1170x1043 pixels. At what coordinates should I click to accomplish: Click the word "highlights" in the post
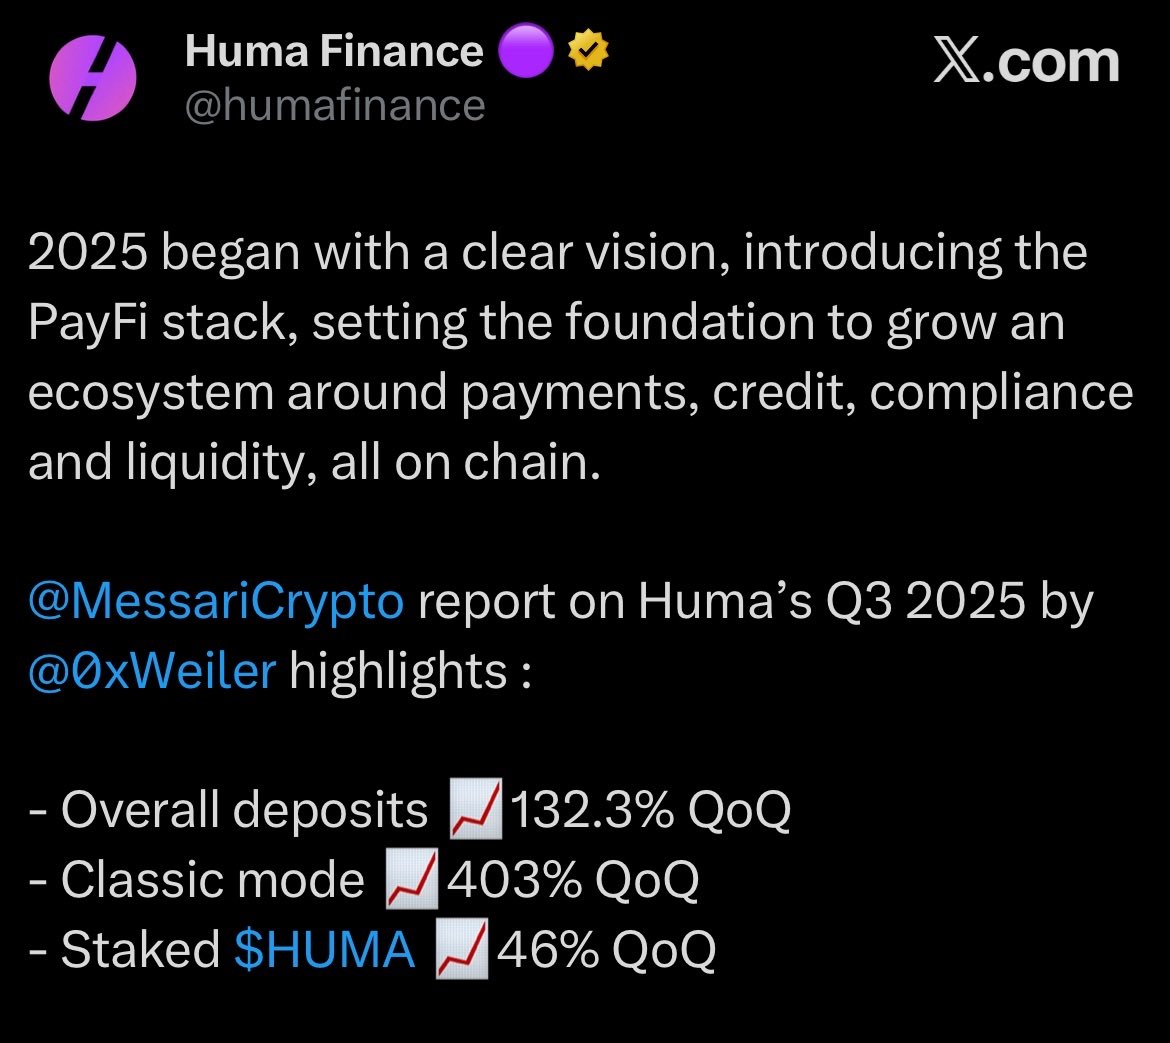pyautogui.click(x=397, y=670)
